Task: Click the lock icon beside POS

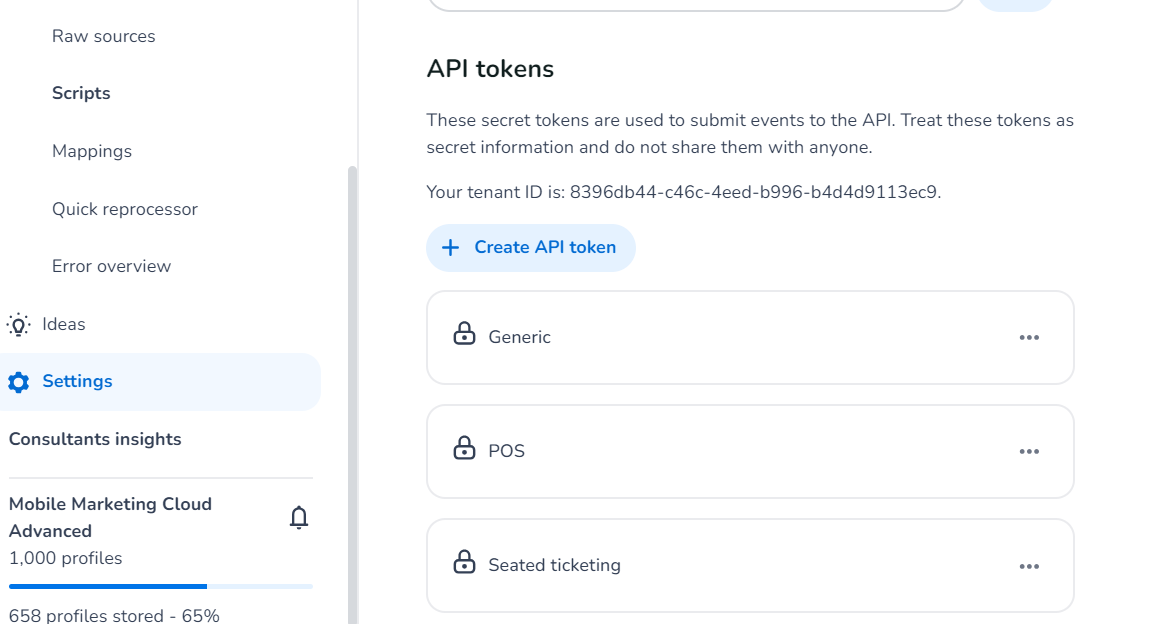Action: coord(464,448)
